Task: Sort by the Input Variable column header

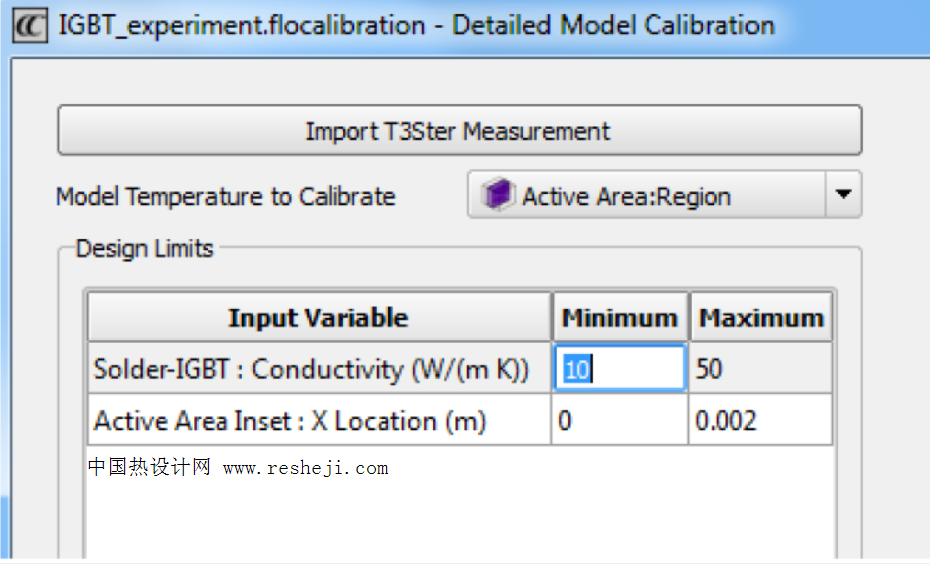Action: [318, 318]
